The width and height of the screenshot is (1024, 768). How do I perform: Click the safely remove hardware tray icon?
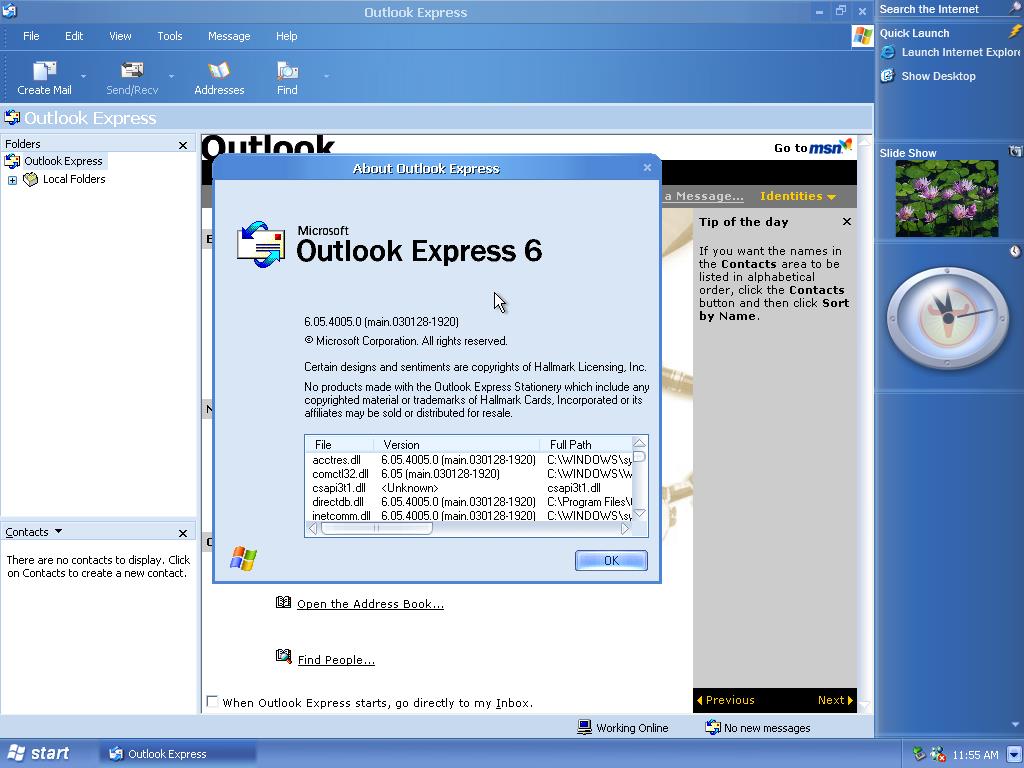click(x=919, y=754)
